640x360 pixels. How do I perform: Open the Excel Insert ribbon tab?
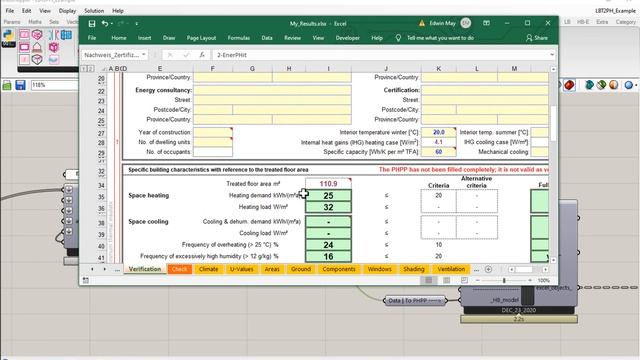click(144, 38)
